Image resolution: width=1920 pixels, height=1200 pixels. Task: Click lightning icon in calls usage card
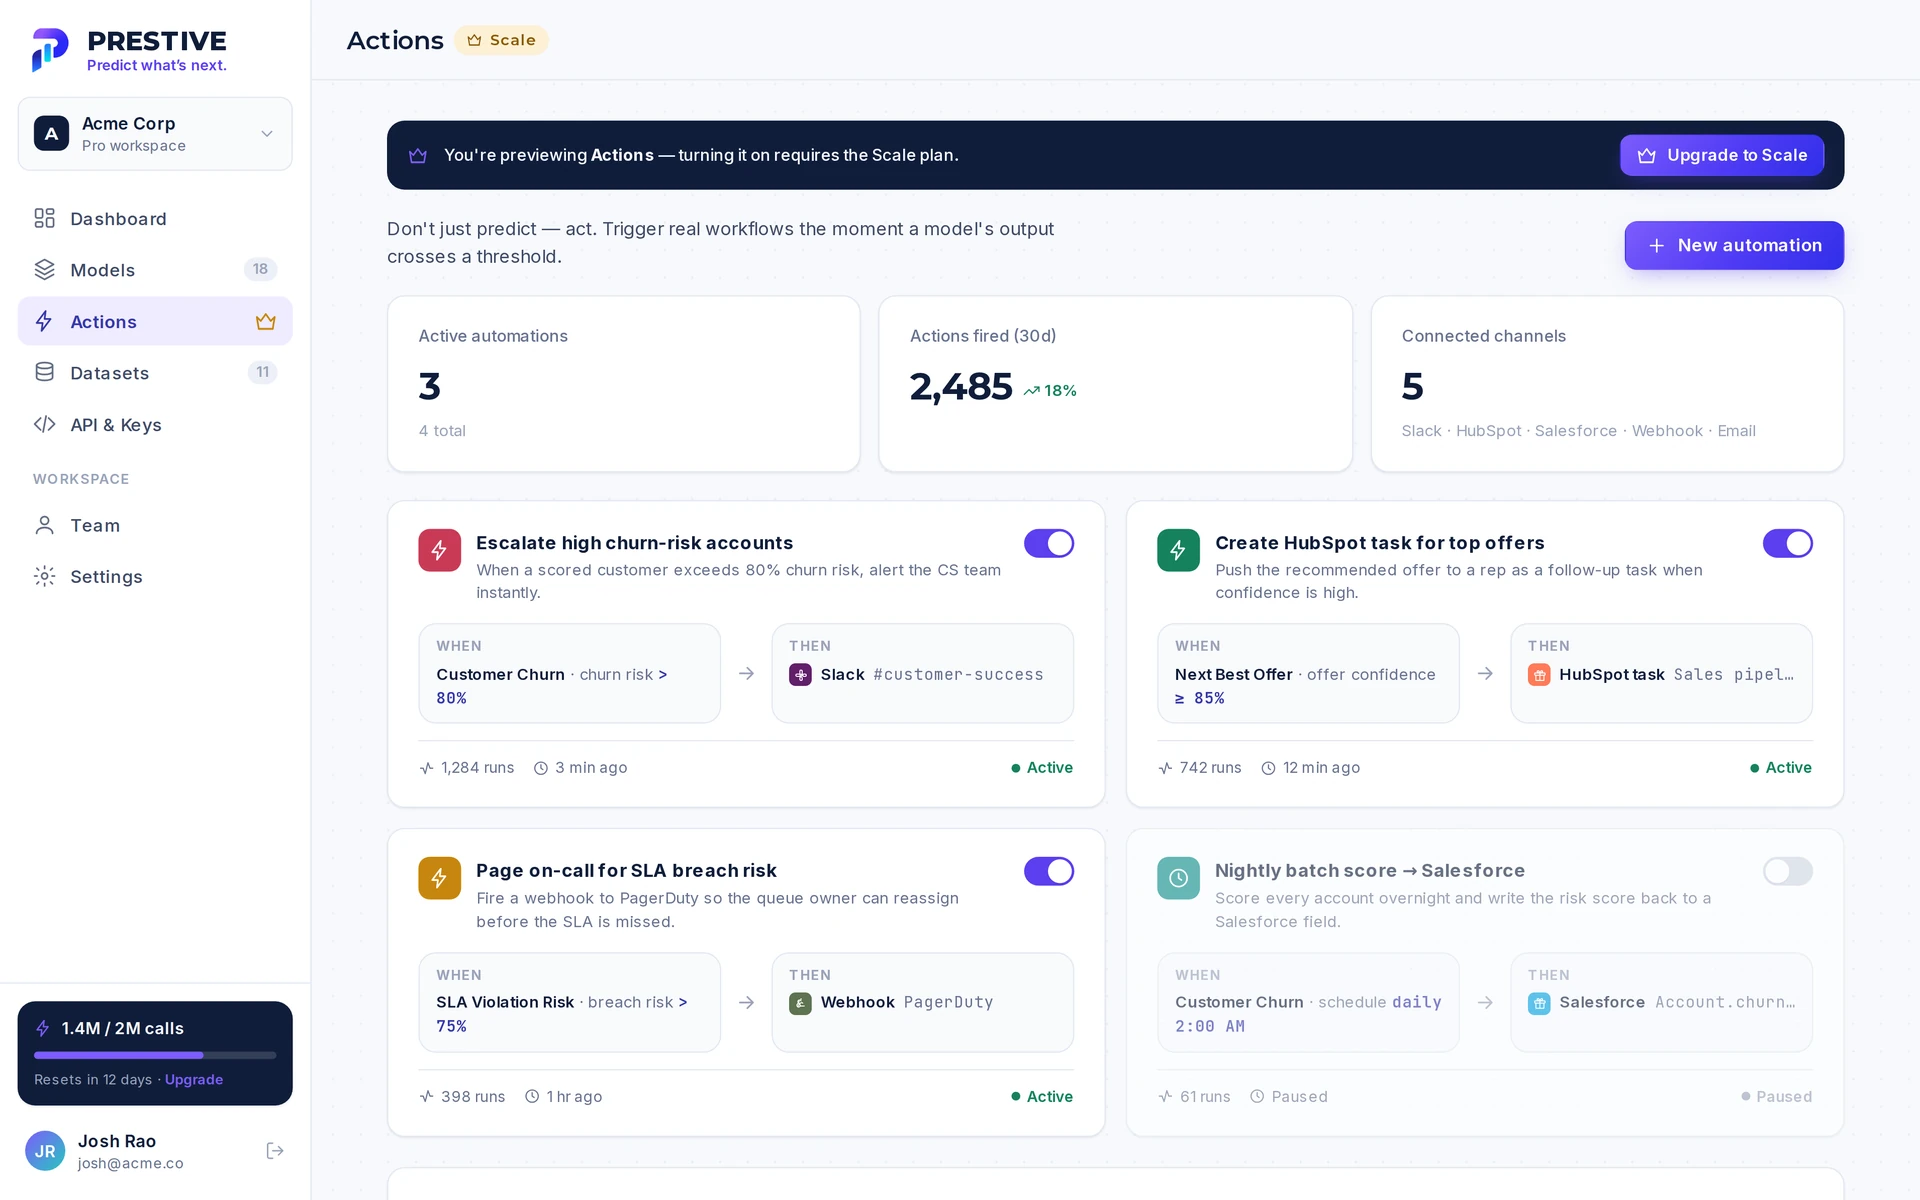43,1028
